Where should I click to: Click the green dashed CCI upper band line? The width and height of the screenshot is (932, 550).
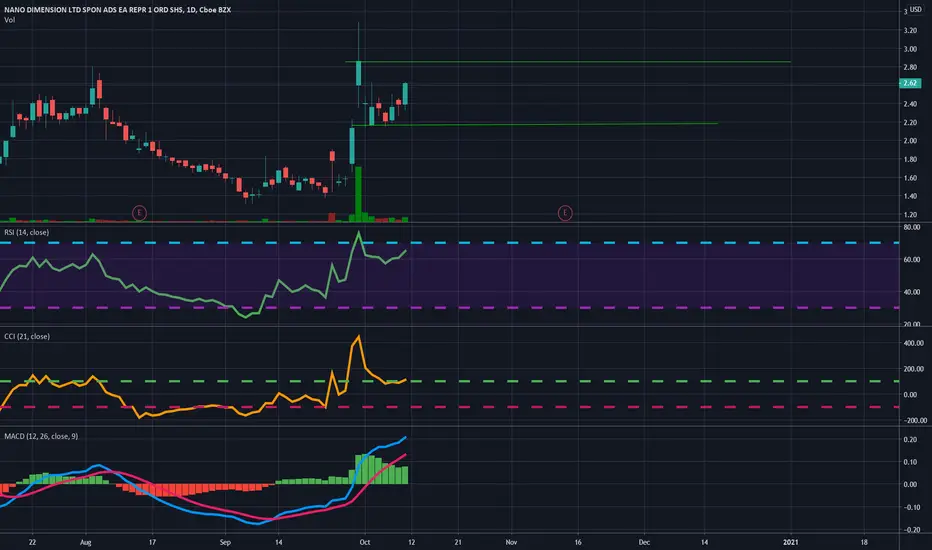(449, 381)
